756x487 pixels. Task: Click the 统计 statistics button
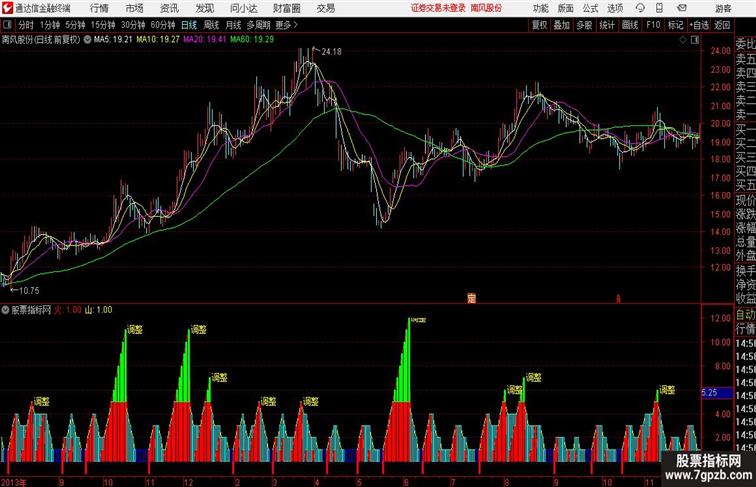607,25
